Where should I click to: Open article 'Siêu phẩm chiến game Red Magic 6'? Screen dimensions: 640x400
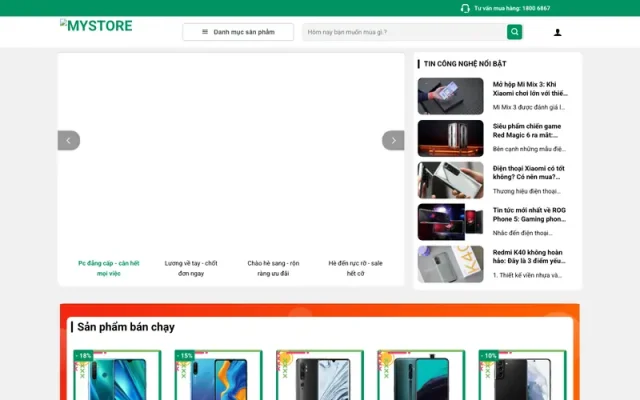point(527,131)
